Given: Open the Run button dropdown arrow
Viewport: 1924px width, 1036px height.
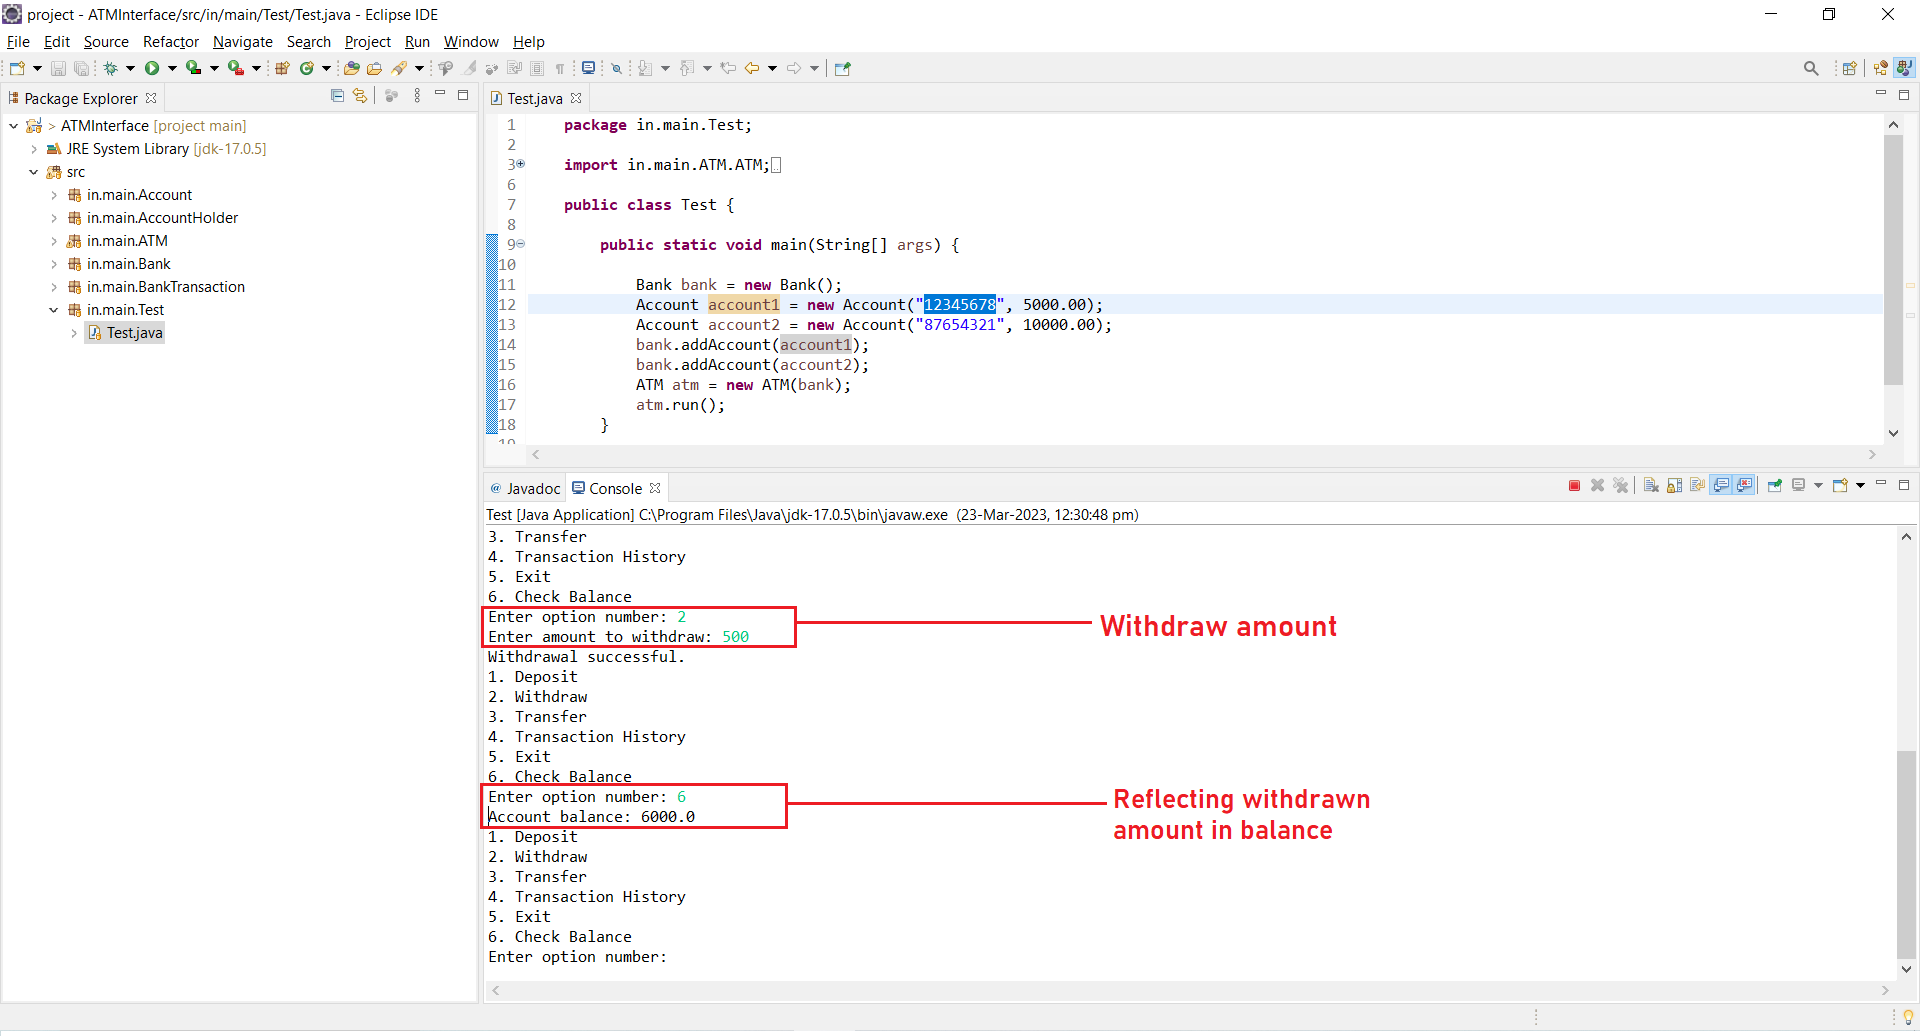Looking at the screenshot, I should (172, 68).
